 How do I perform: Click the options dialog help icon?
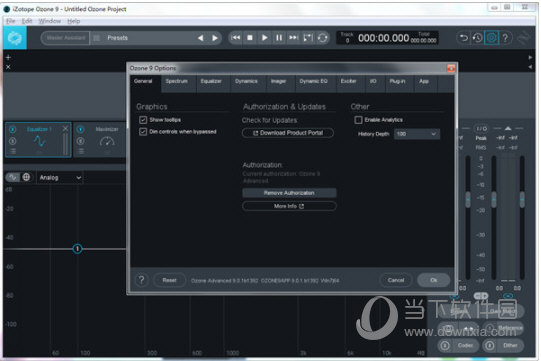[141, 280]
